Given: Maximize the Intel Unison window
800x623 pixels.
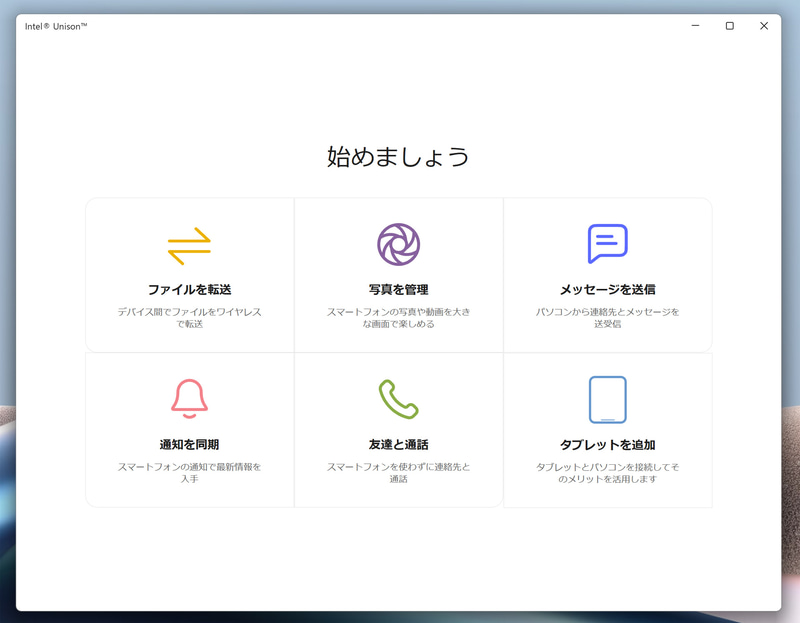Looking at the screenshot, I should click(728, 26).
